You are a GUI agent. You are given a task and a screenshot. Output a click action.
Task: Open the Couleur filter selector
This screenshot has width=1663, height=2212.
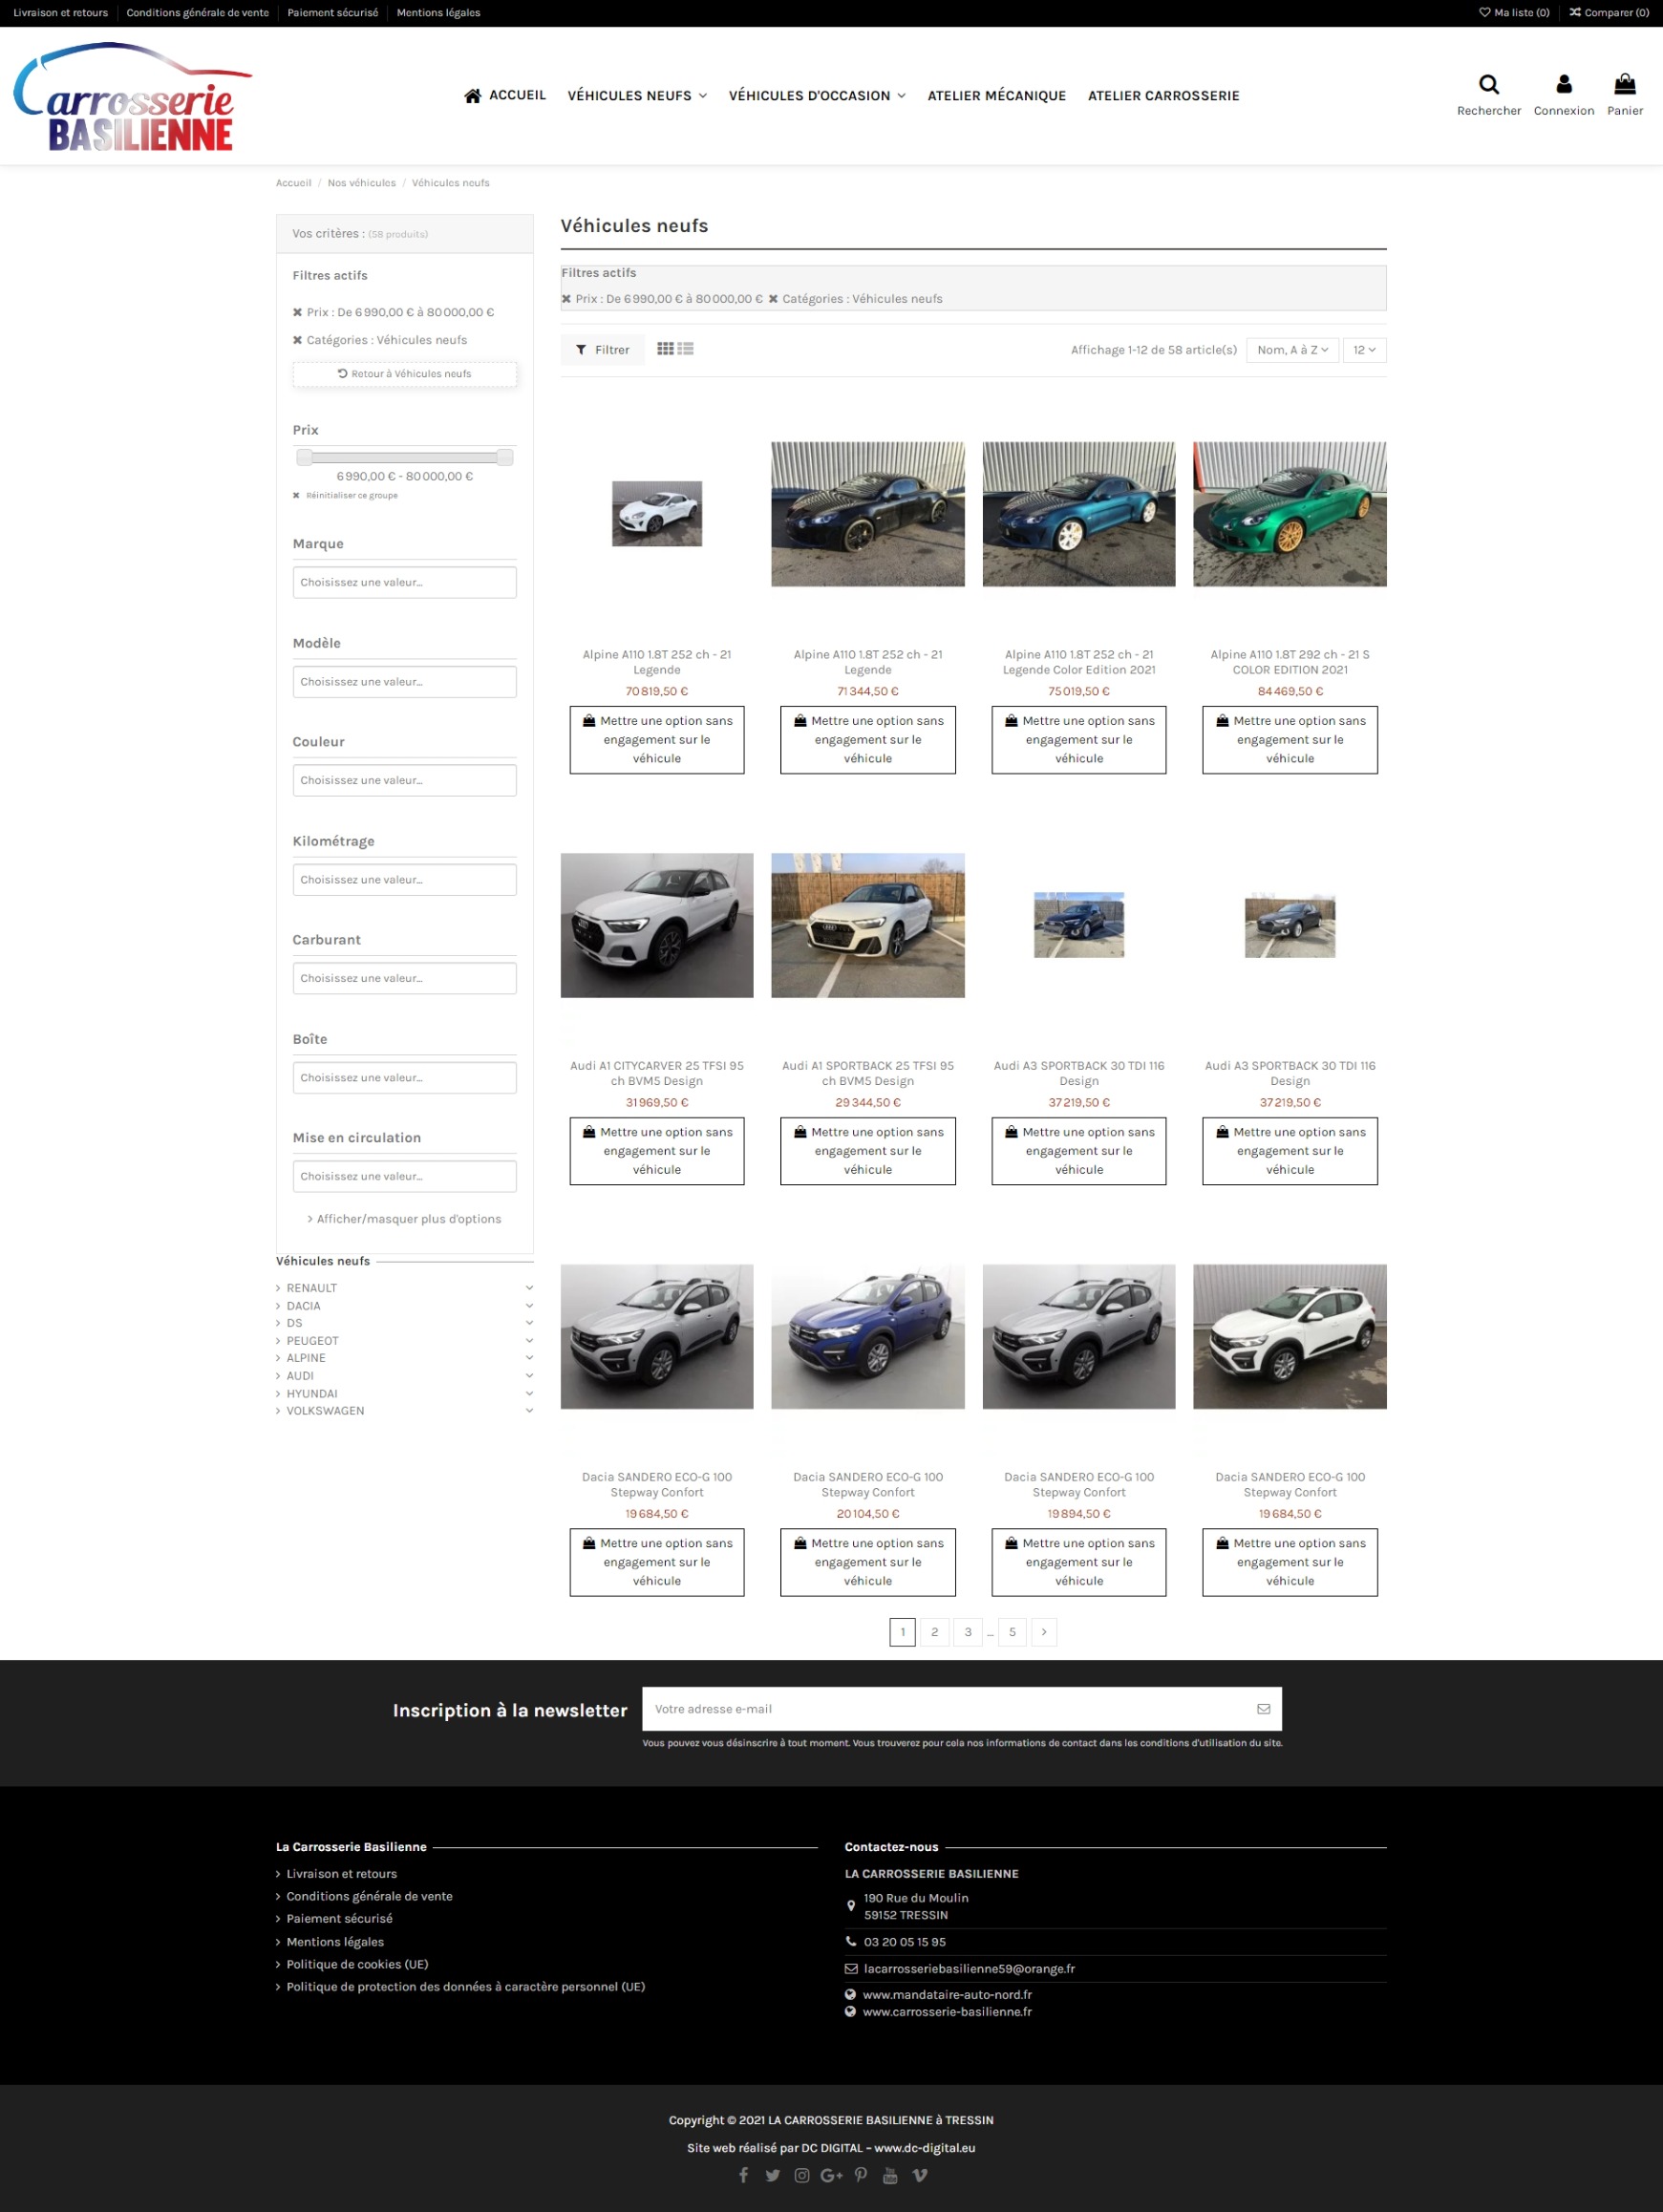[x=404, y=781]
